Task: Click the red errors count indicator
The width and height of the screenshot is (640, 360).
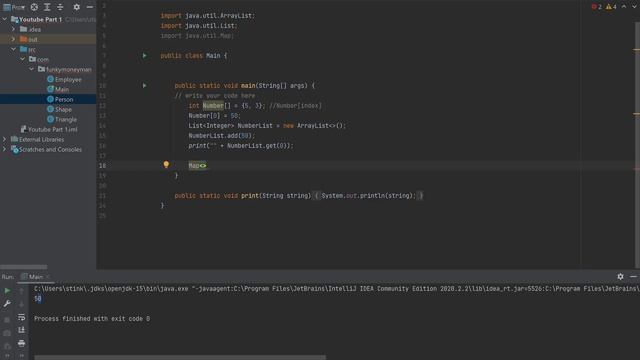Action: [x=597, y=7]
